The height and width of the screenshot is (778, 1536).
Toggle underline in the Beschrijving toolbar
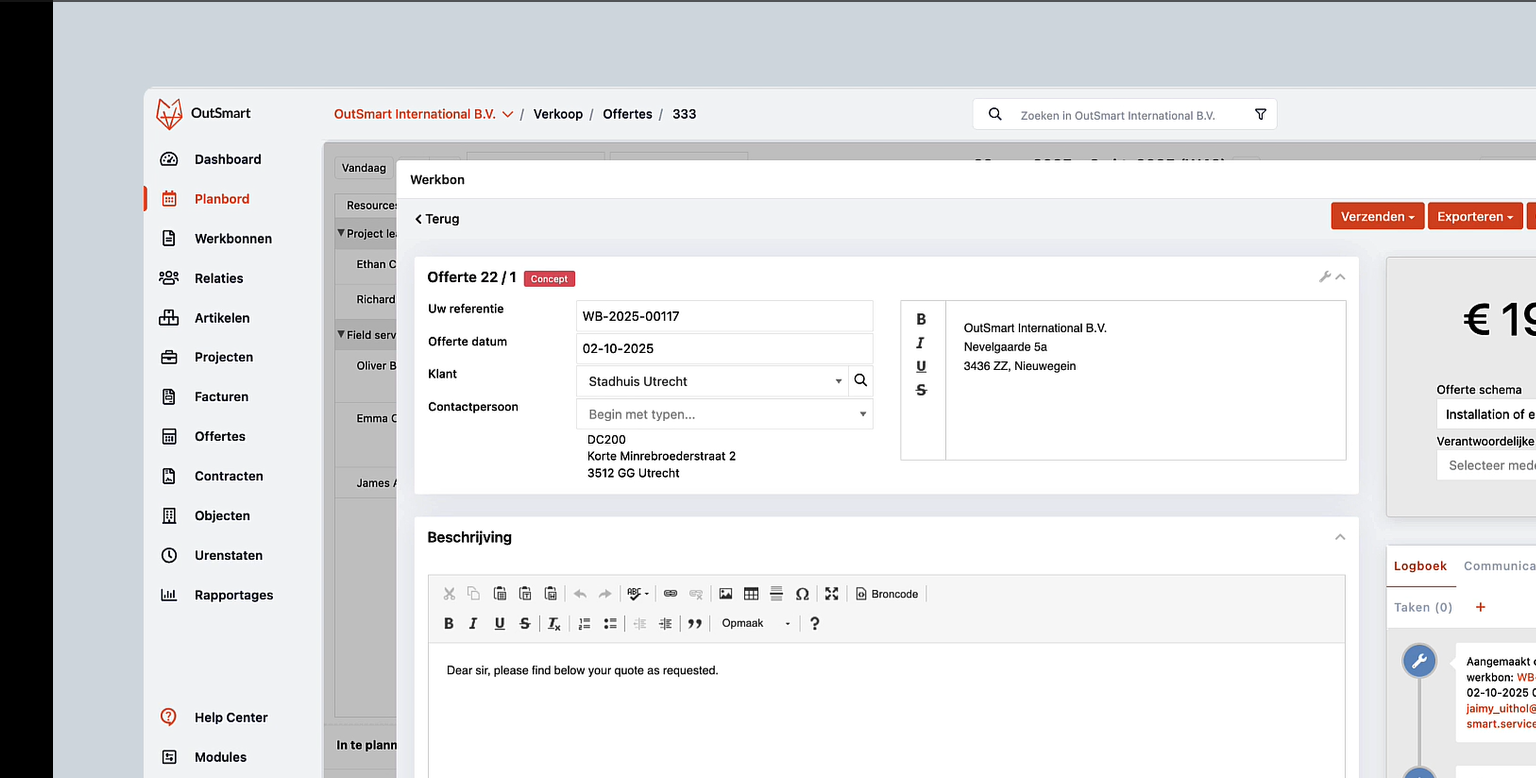[499, 624]
